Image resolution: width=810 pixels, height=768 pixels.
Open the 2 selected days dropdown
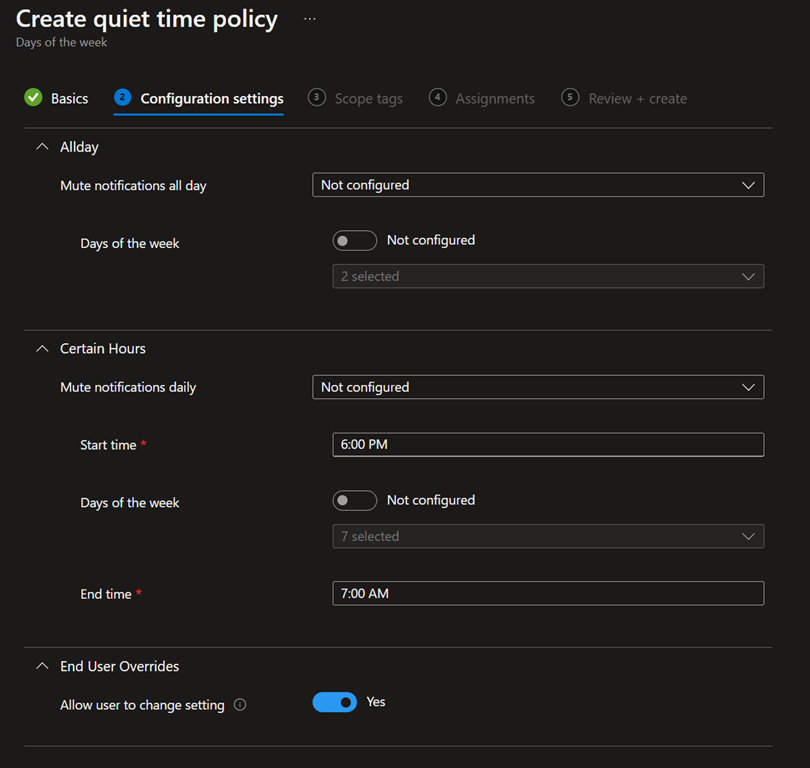(548, 277)
